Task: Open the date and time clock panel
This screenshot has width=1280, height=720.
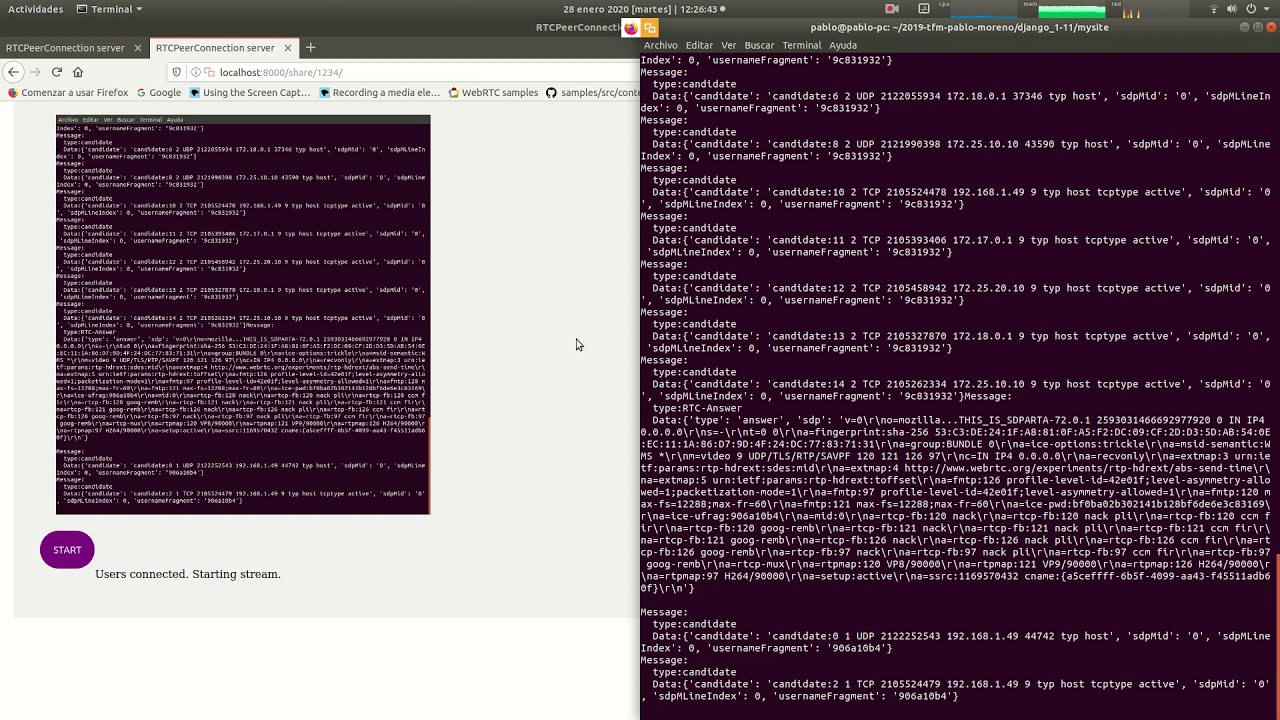Action: [x=644, y=9]
